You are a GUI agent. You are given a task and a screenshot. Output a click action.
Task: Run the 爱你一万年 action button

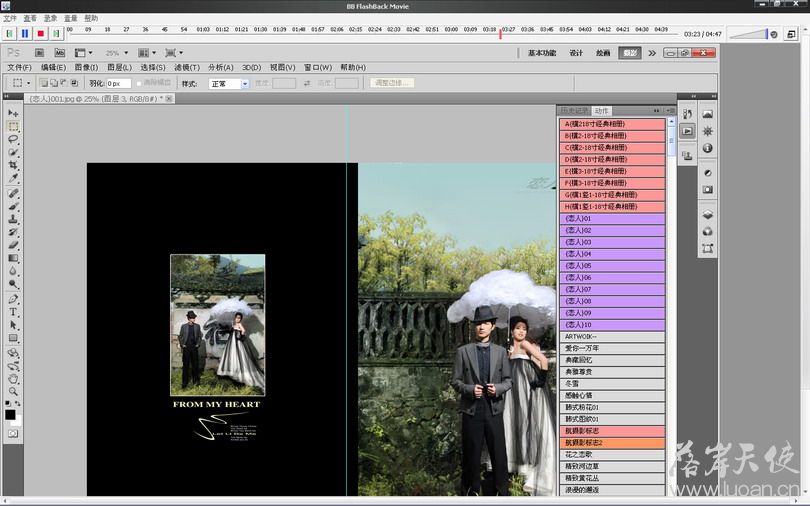pos(612,349)
